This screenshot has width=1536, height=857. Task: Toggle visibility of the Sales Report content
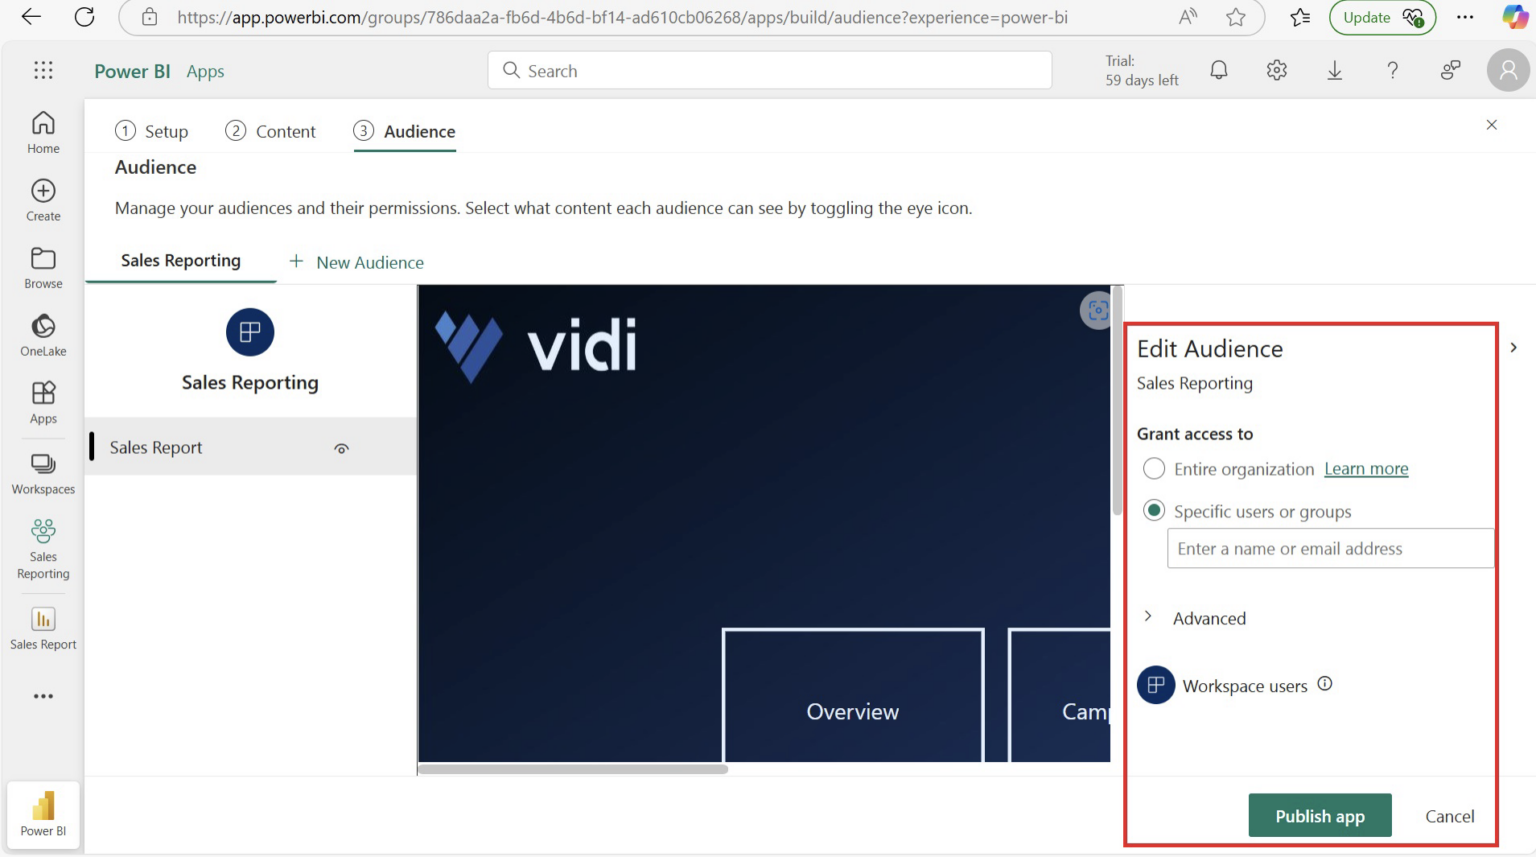coord(341,448)
